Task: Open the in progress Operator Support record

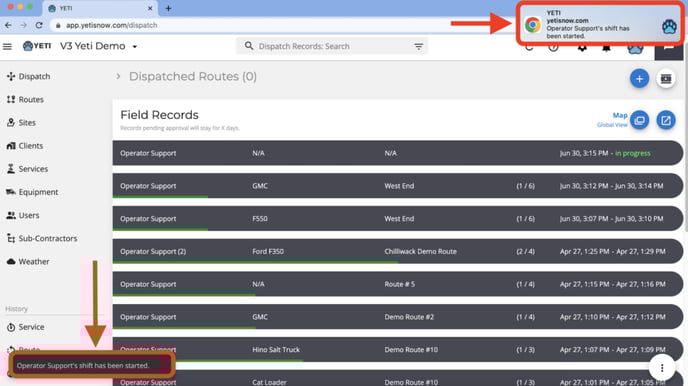Action: (x=398, y=153)
